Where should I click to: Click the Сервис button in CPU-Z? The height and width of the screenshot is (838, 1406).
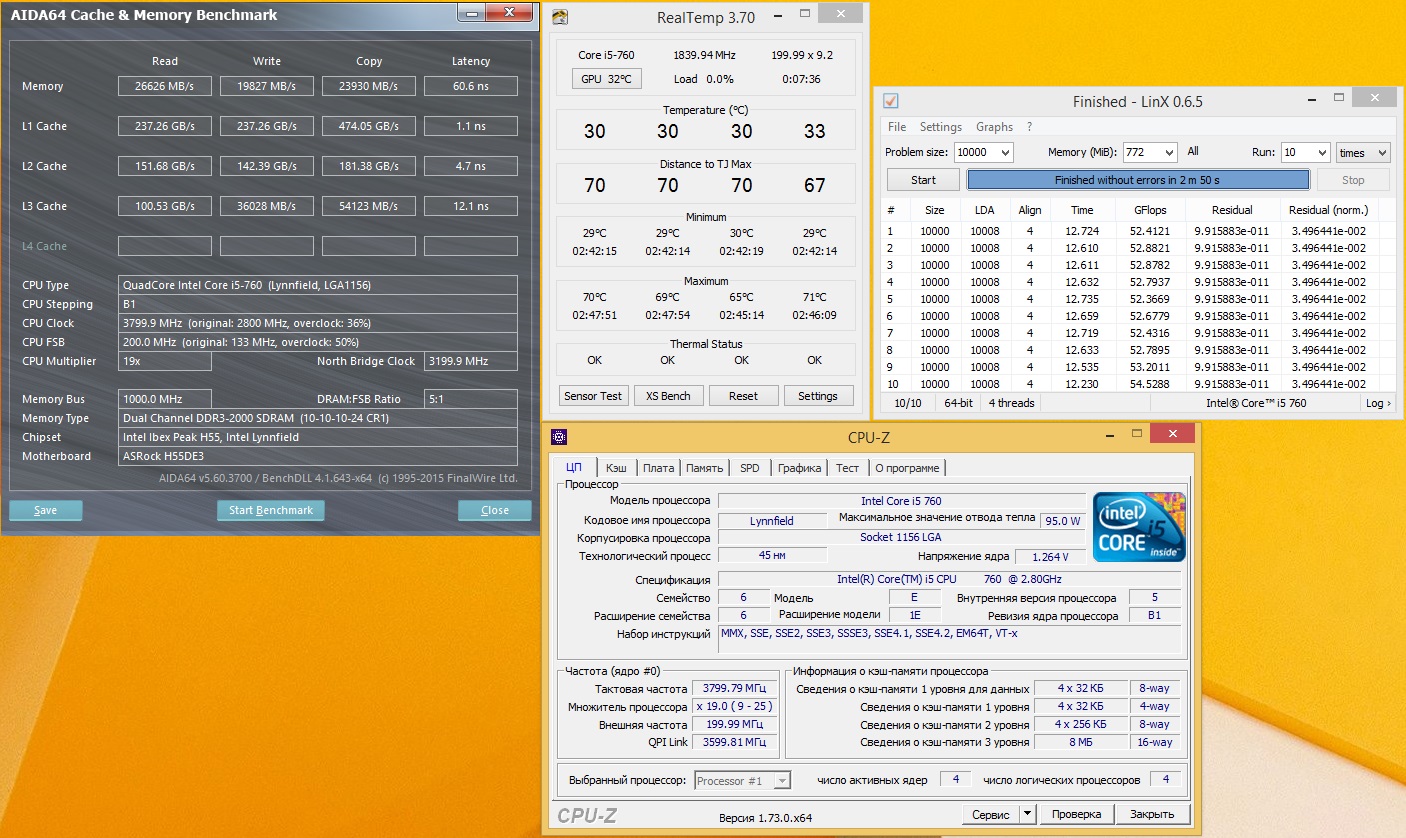[990, 814]
